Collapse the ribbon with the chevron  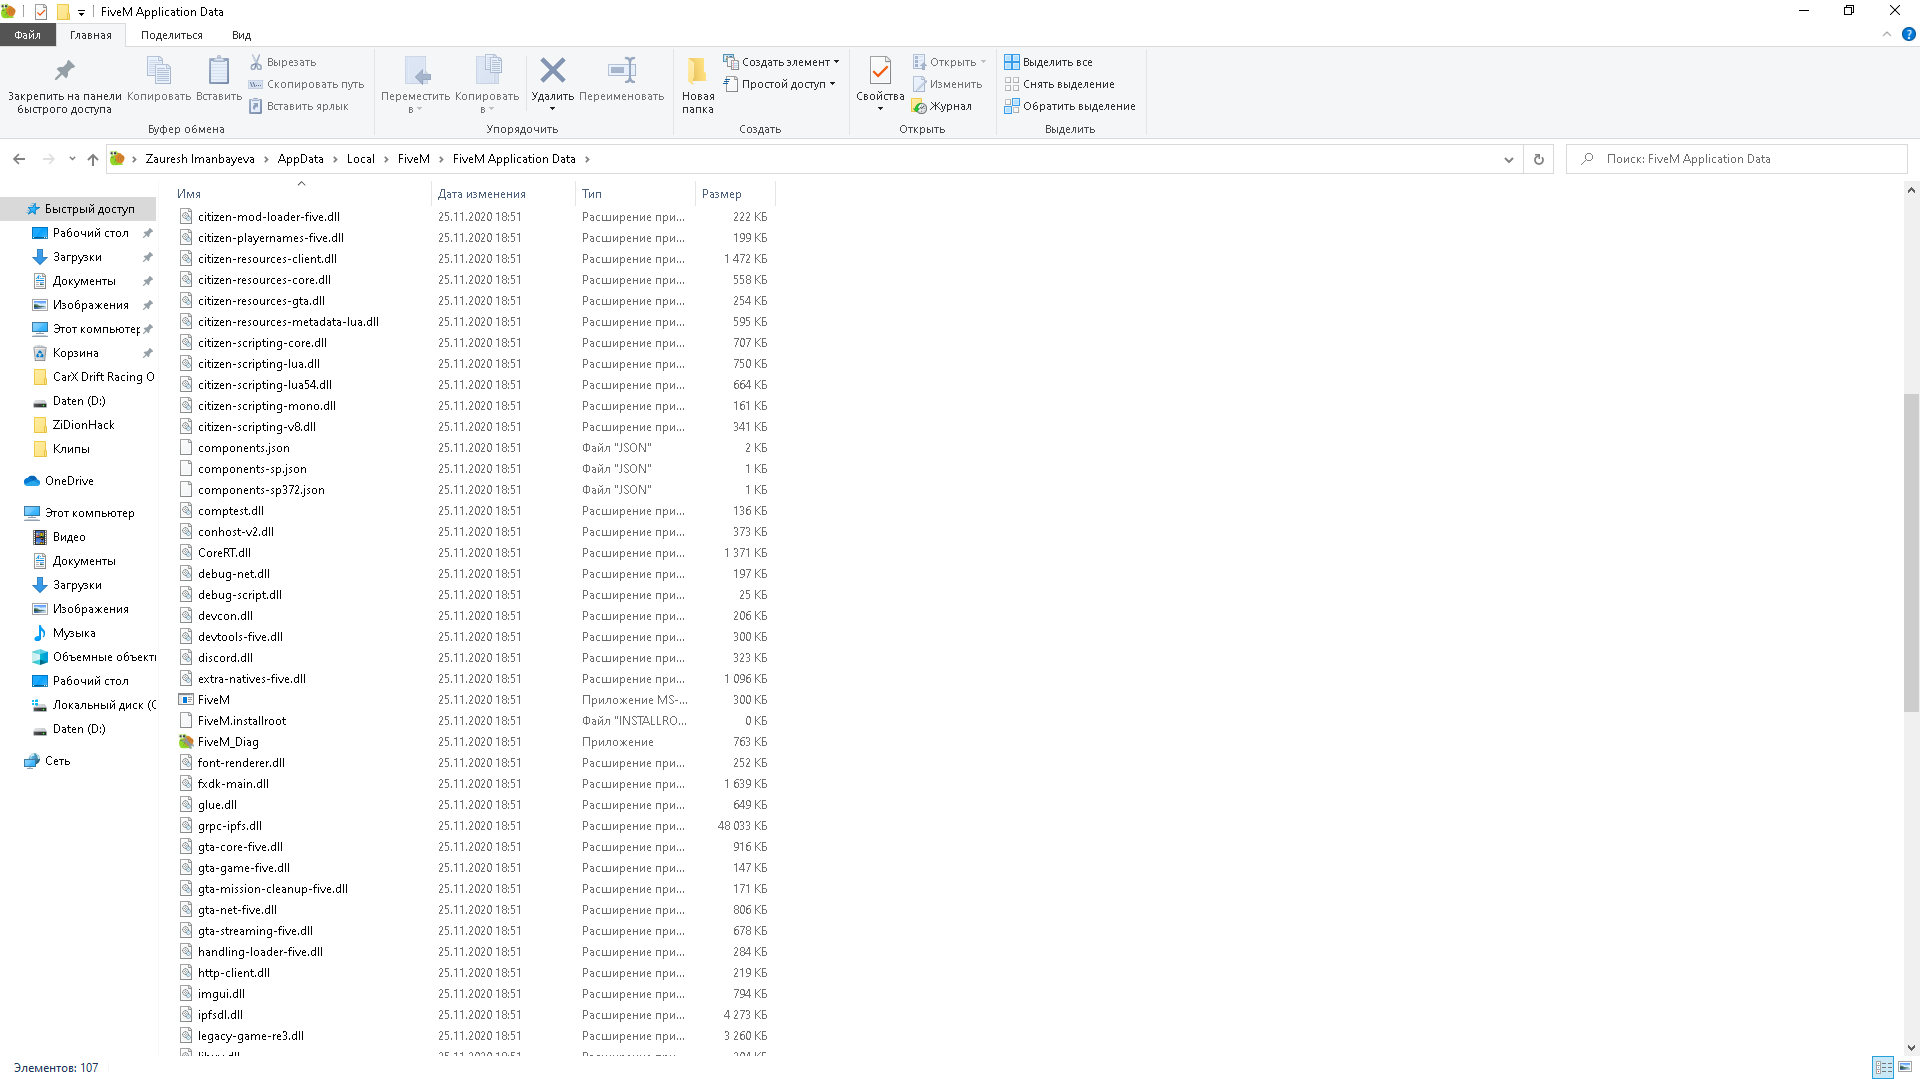(x=1887, y=34)
